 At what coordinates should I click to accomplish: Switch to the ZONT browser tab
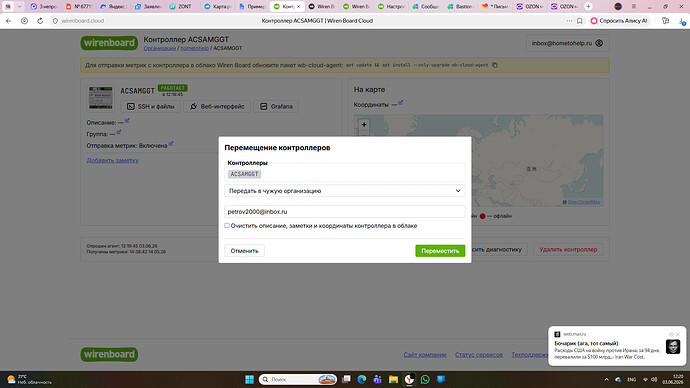coord(181,7)
